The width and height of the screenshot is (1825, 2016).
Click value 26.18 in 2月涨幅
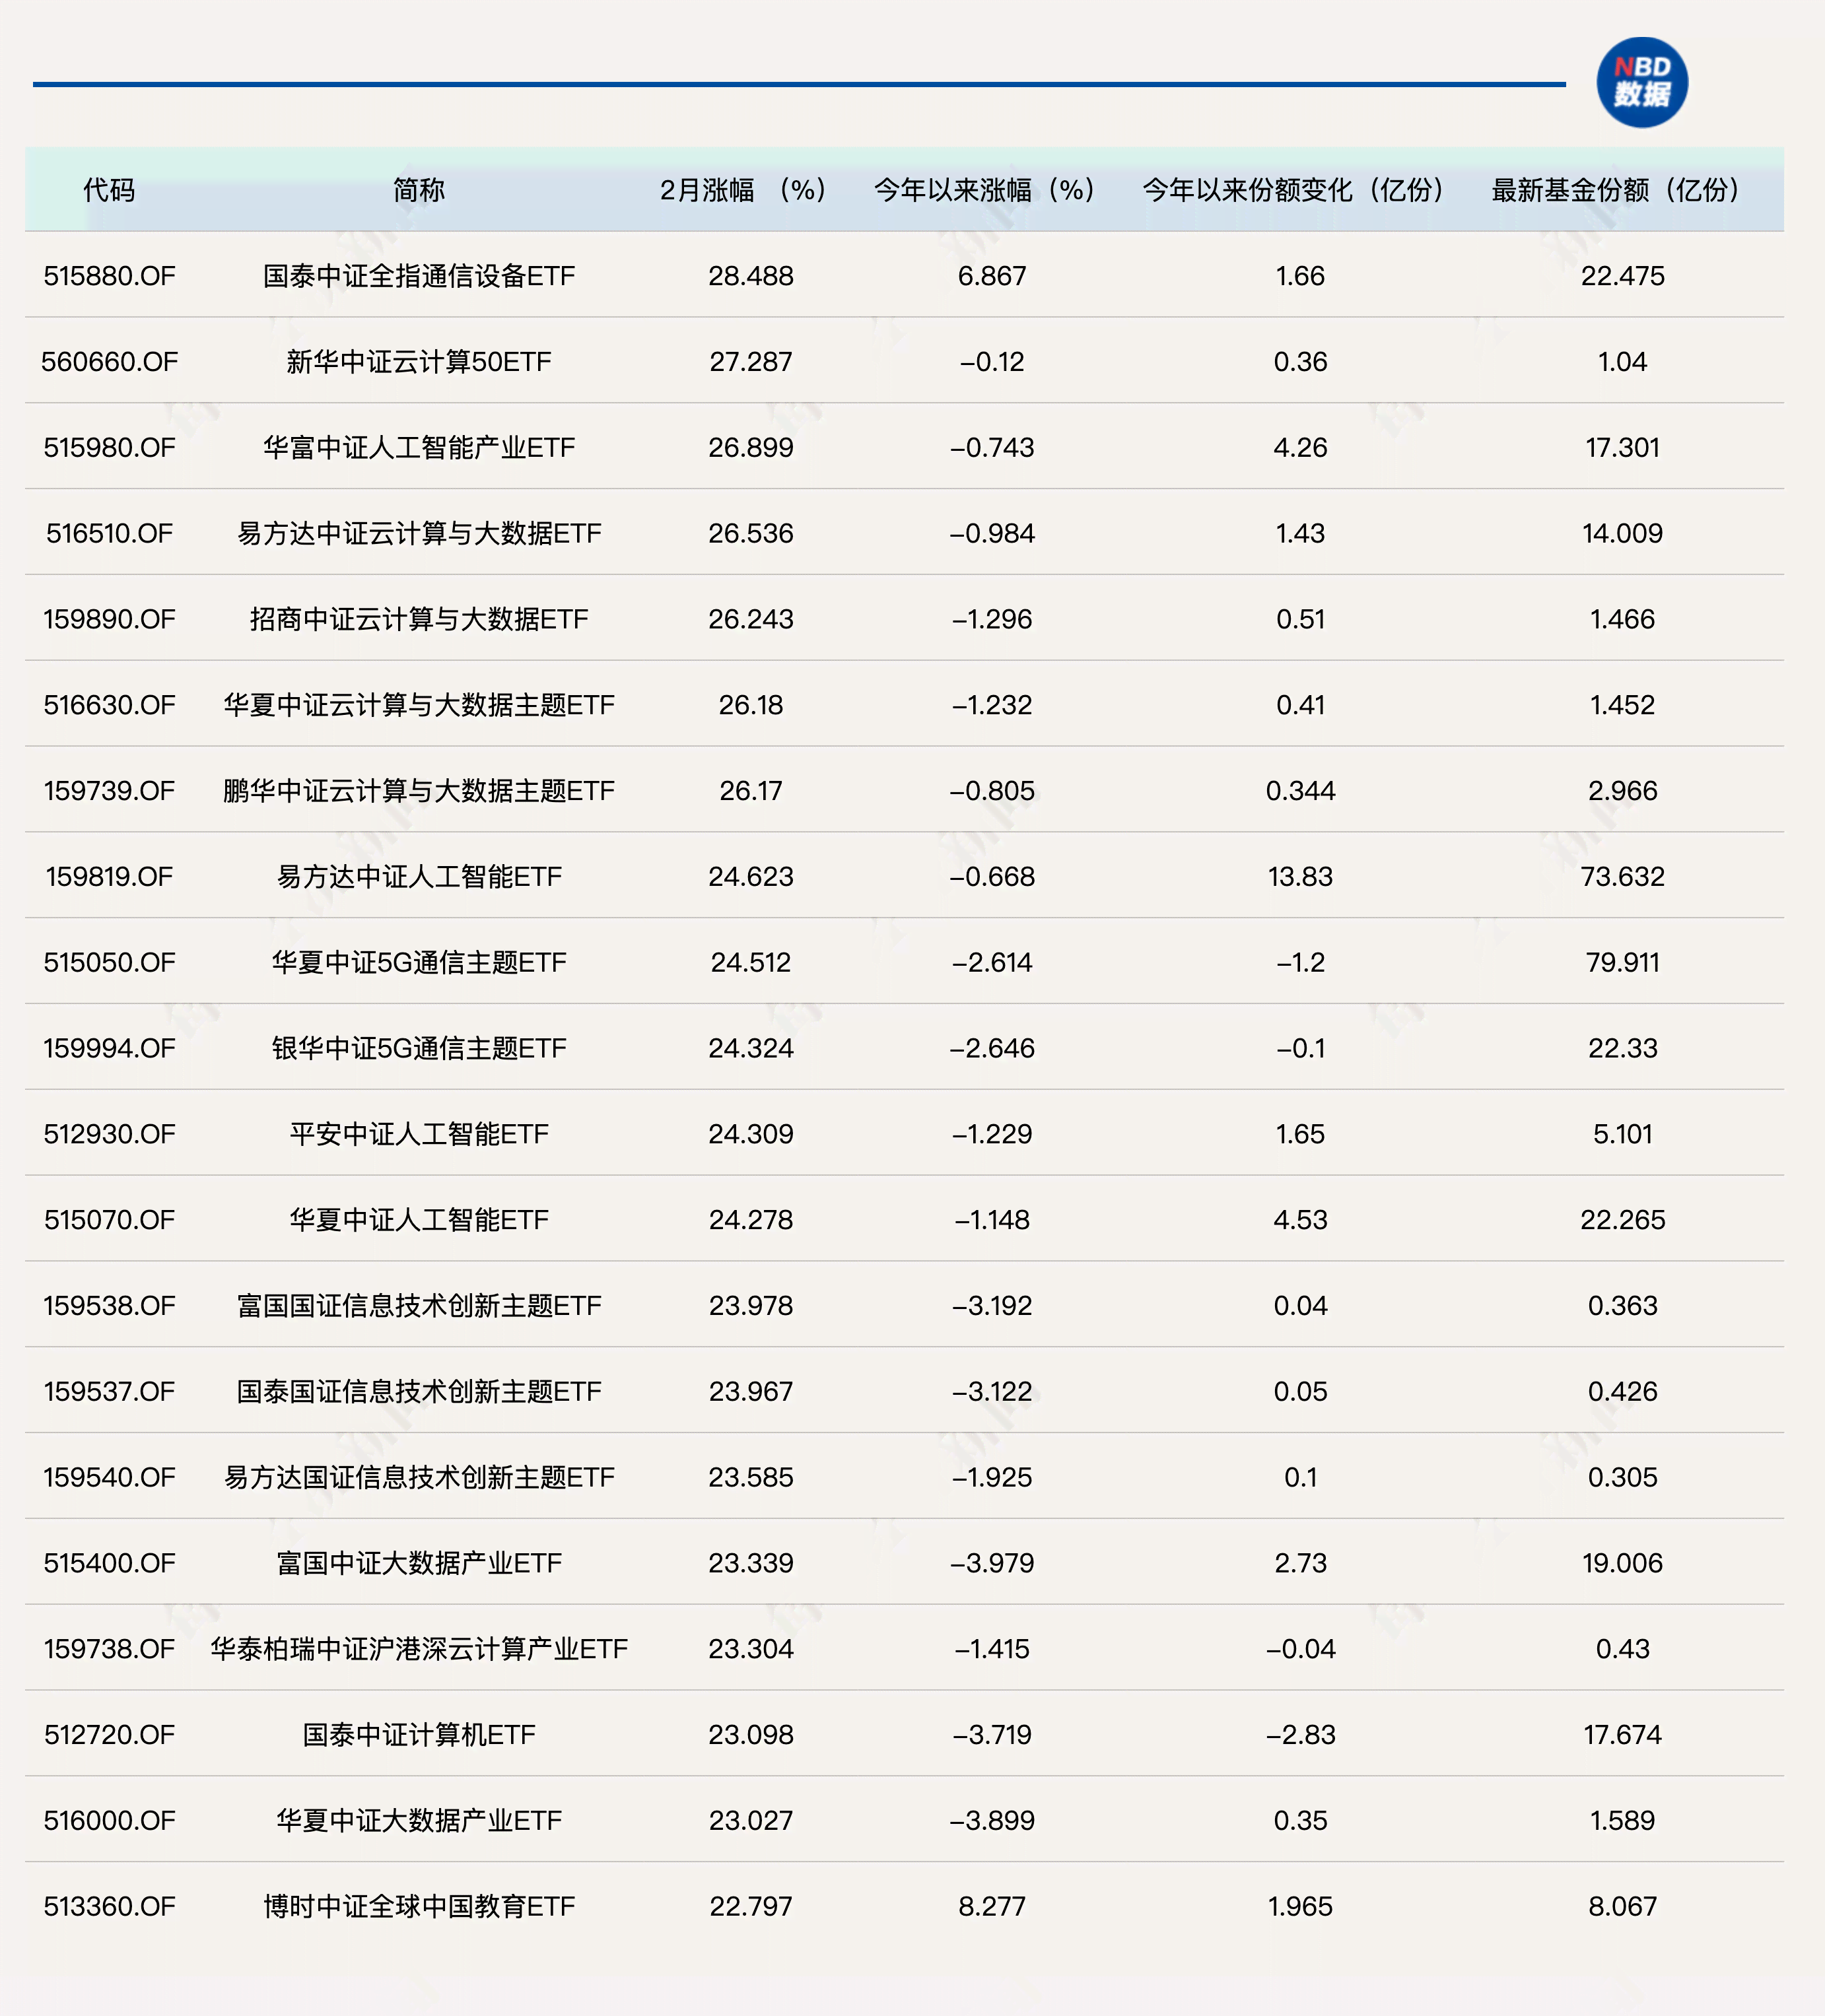click(x=751, y=705)
